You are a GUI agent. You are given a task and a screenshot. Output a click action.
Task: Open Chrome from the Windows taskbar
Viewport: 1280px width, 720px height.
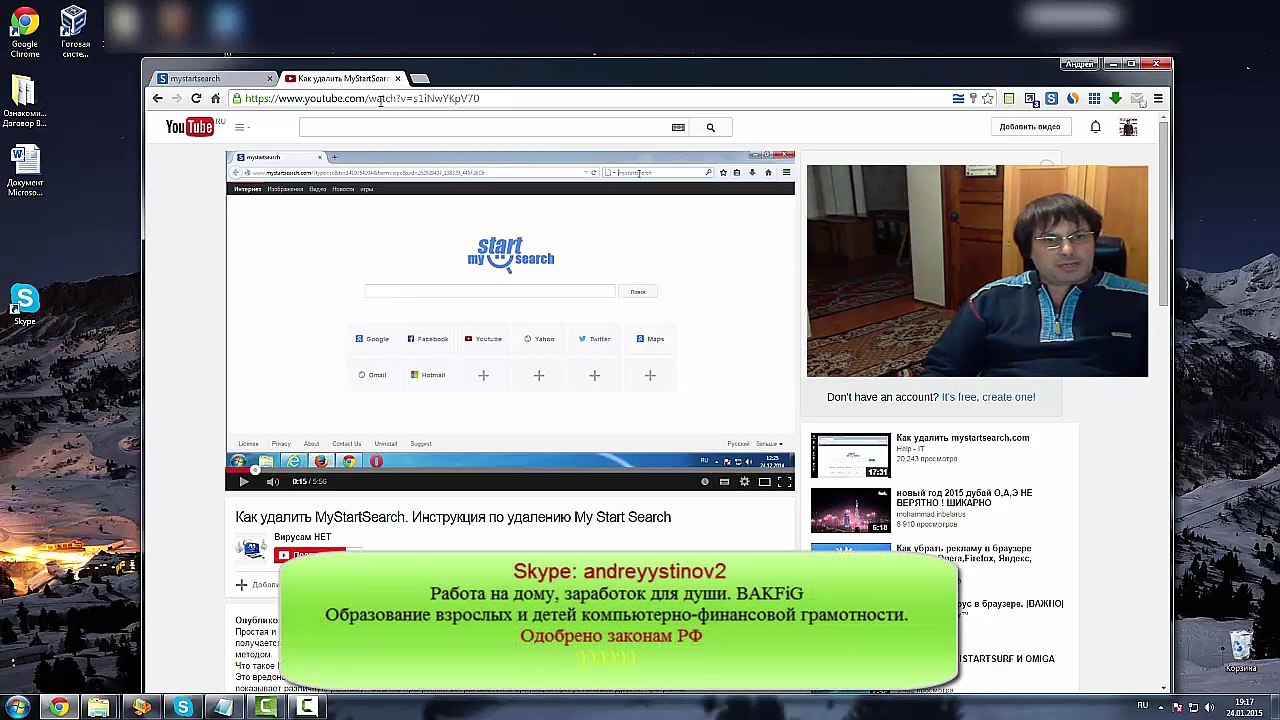(x=59, y=708)
